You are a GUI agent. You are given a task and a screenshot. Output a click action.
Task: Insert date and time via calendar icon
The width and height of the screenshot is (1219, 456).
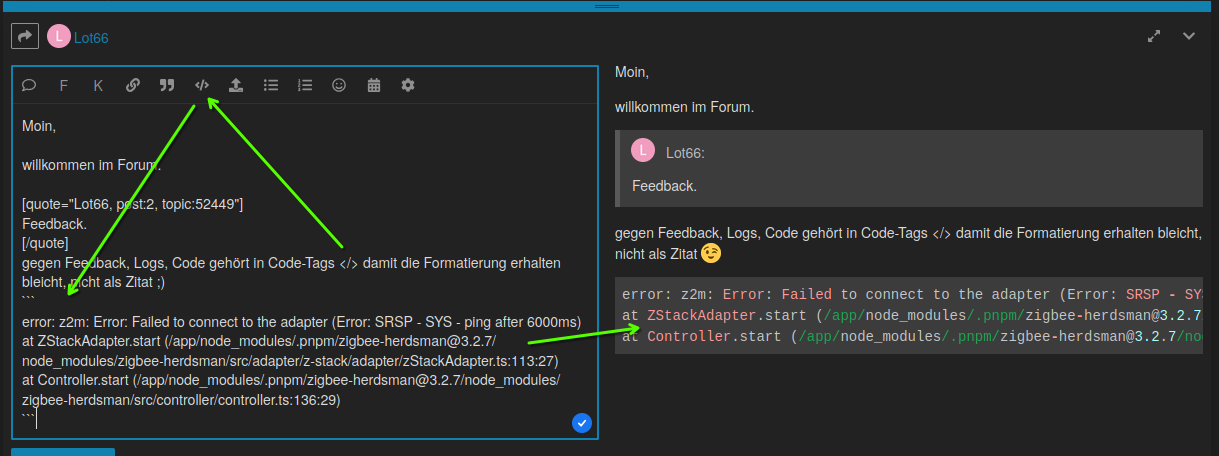tap(374, 85)
